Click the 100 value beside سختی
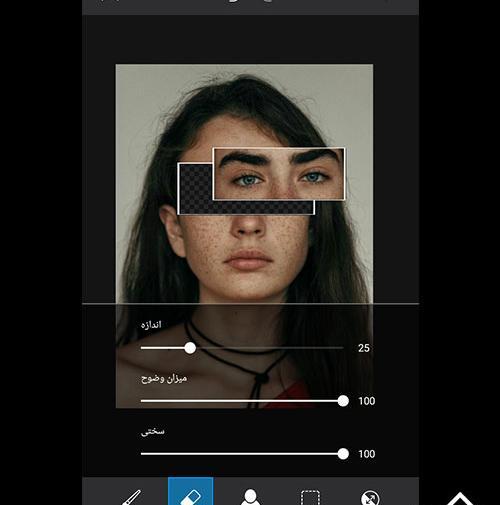This screenshot has width=500, height=505. (x=367, y=454)
